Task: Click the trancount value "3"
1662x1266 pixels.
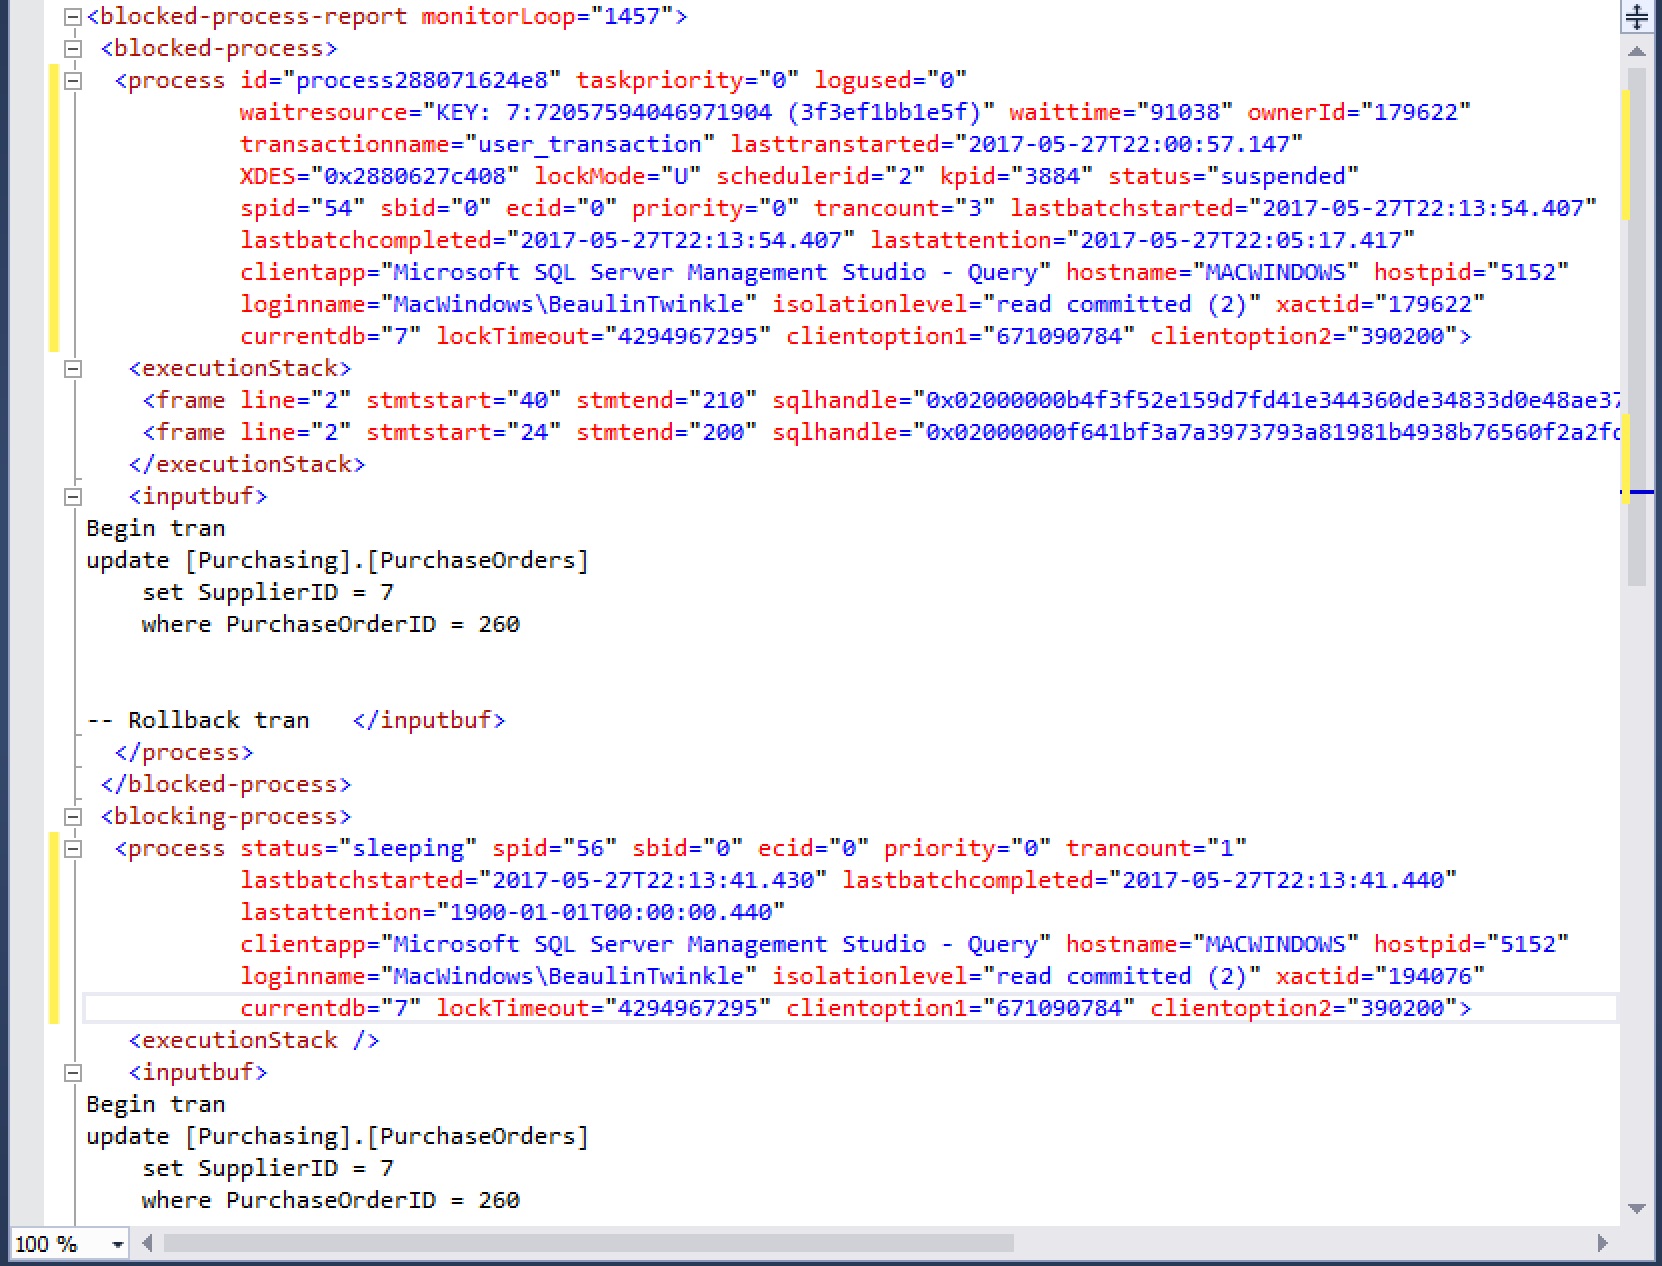Action: pos(974,209)
